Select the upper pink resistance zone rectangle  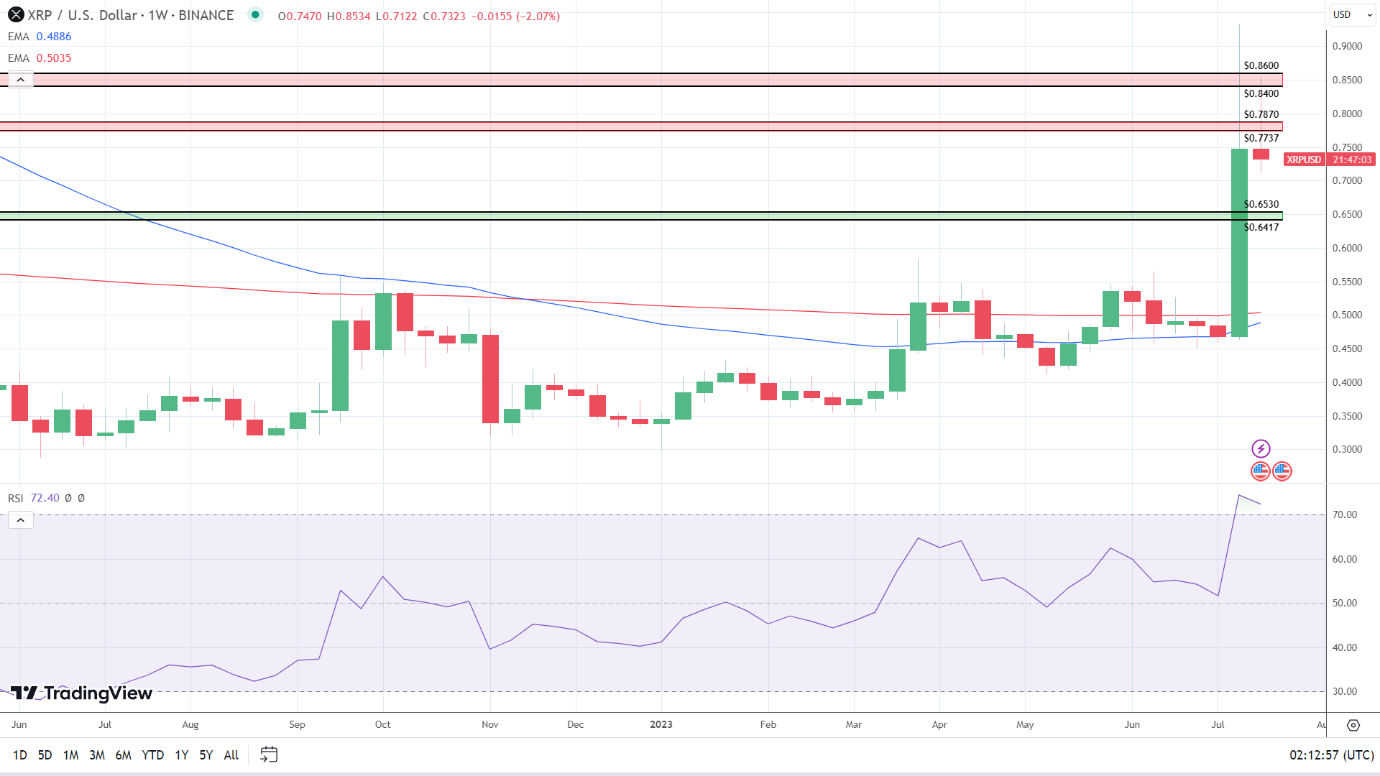coord(641,79)
